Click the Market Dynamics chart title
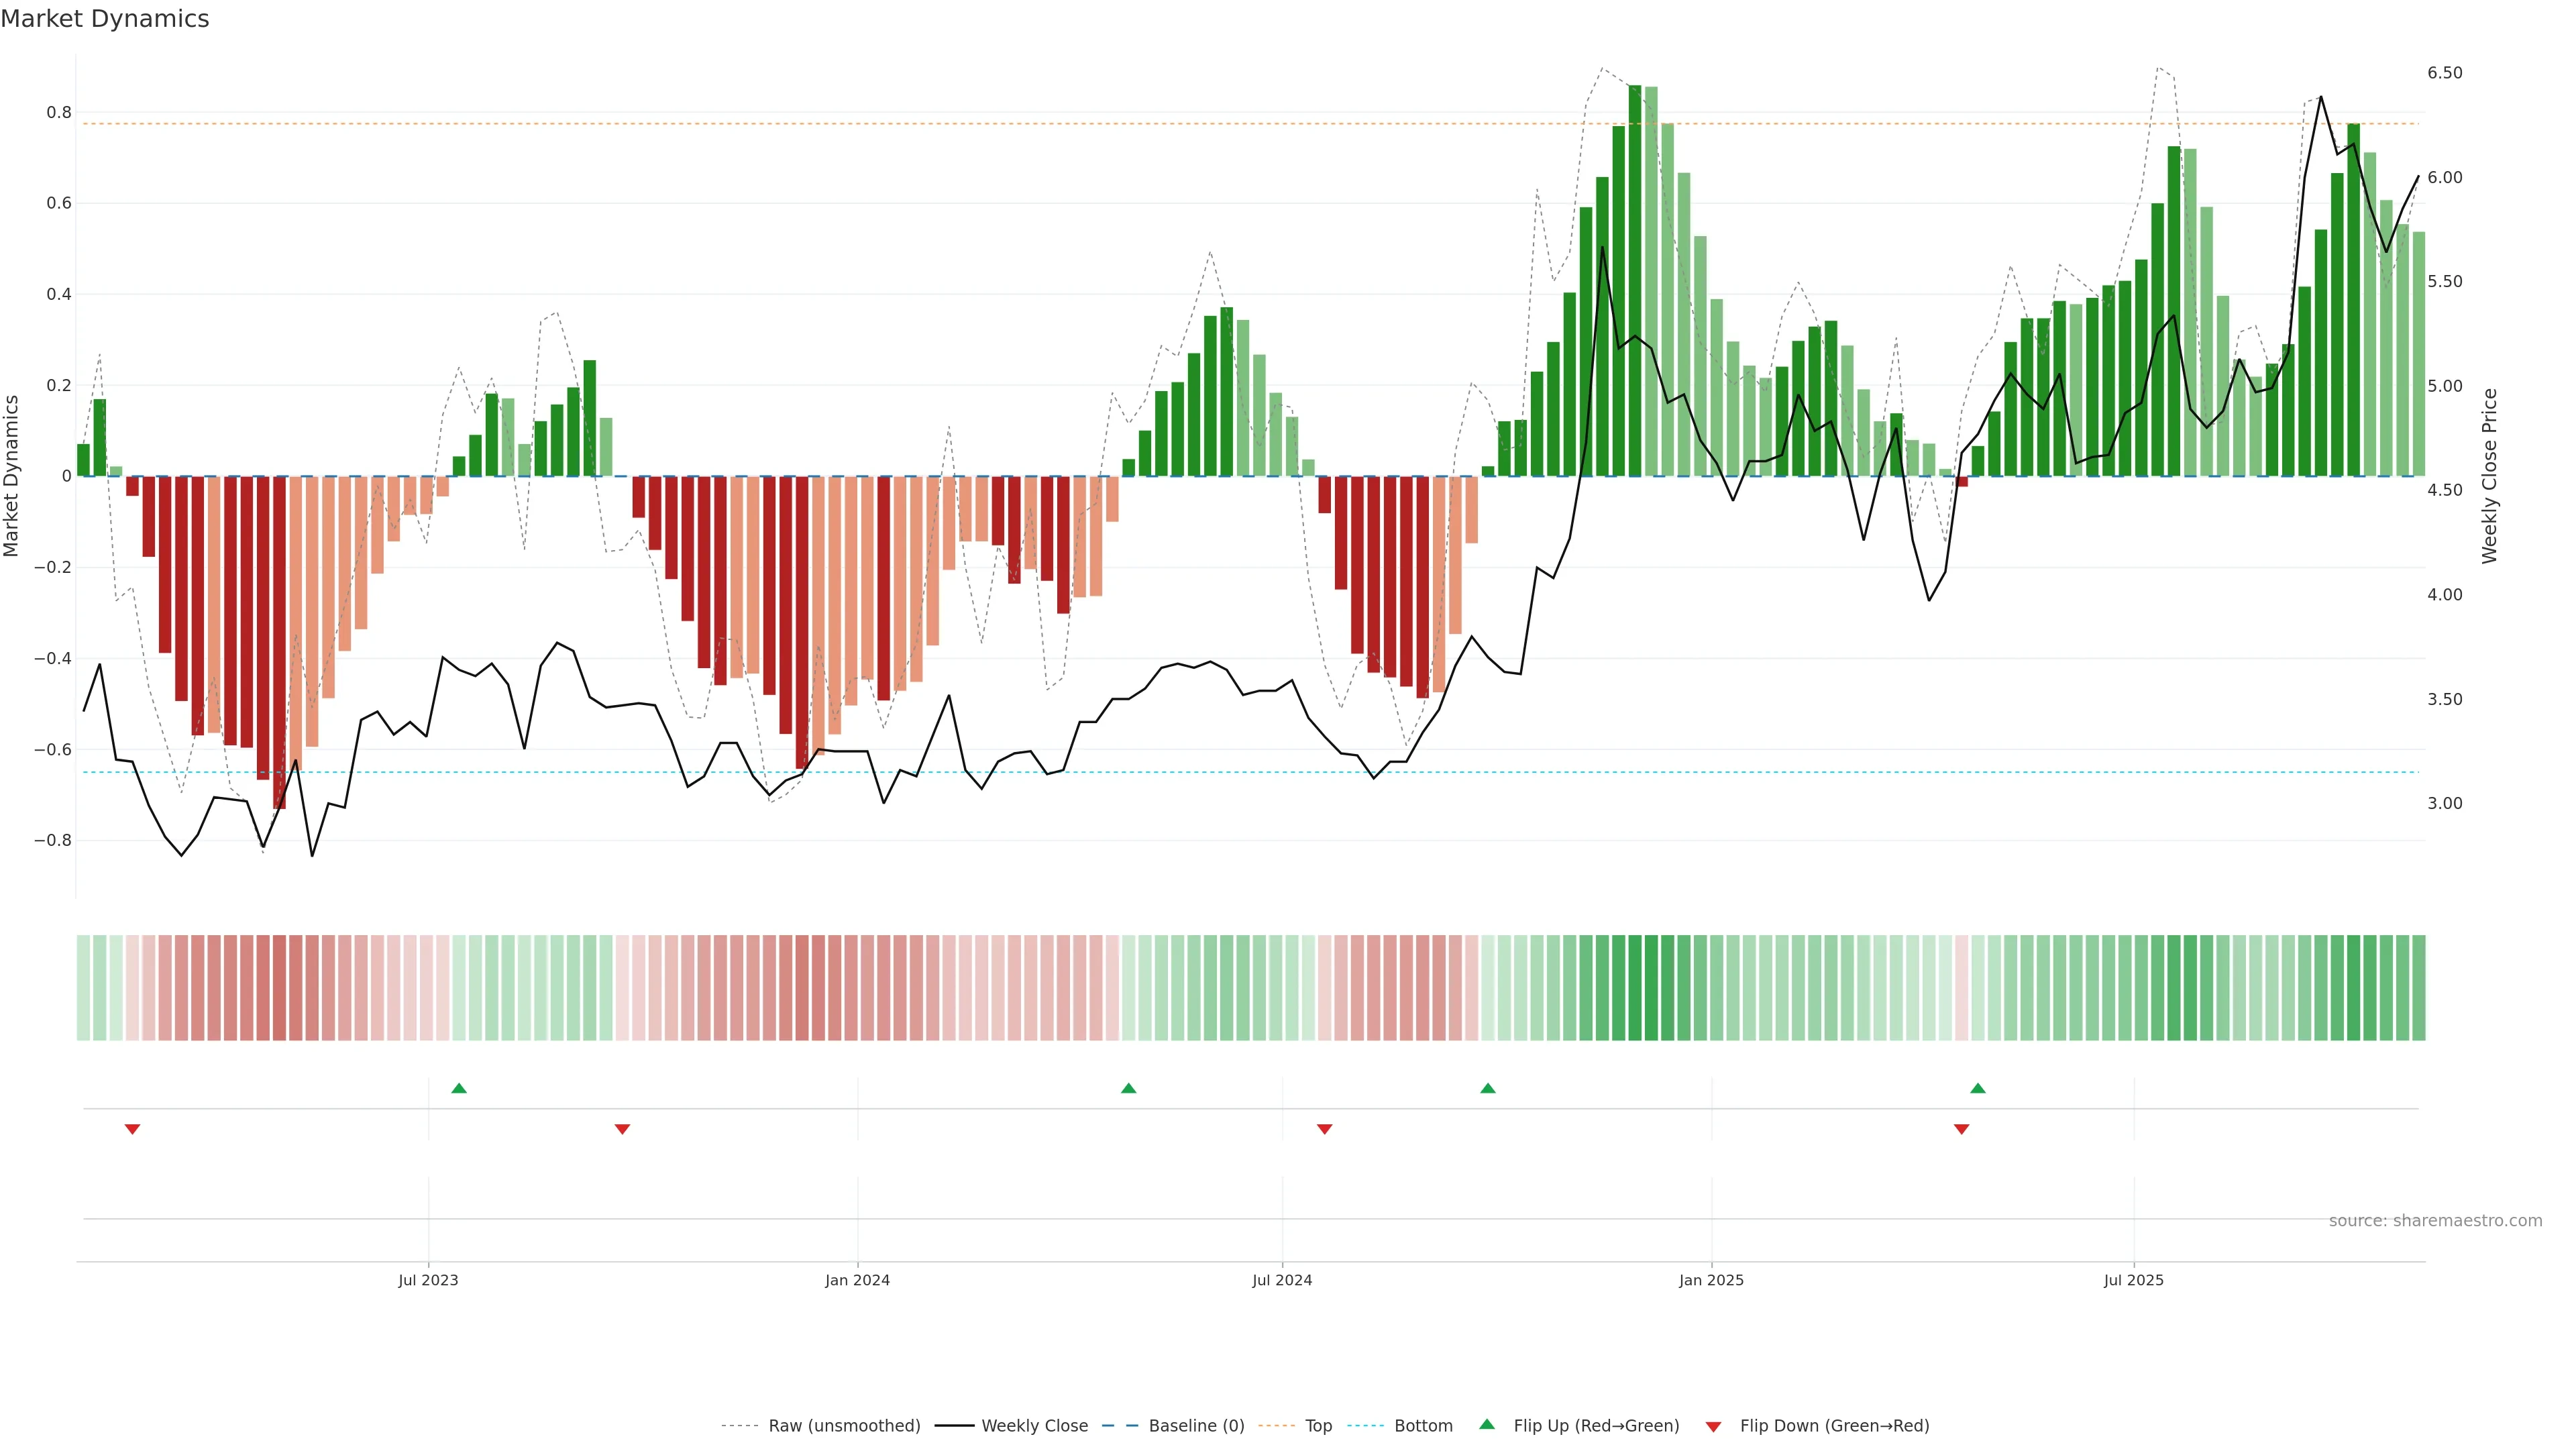 (105, 19)
